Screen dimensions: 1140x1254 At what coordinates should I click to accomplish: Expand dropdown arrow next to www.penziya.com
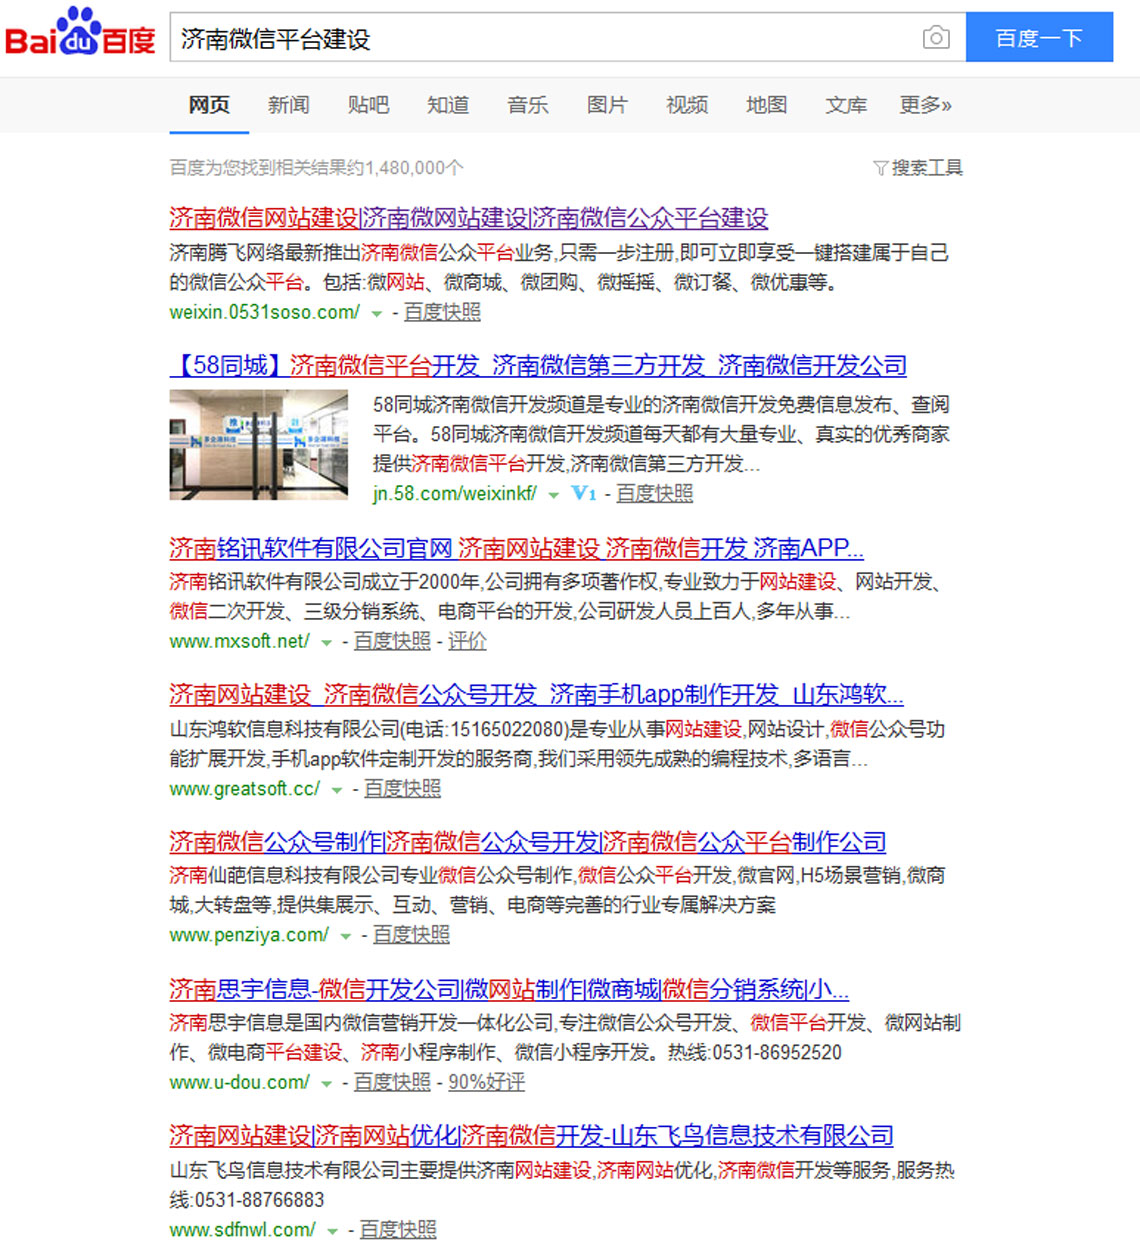(x=345, y=936)
